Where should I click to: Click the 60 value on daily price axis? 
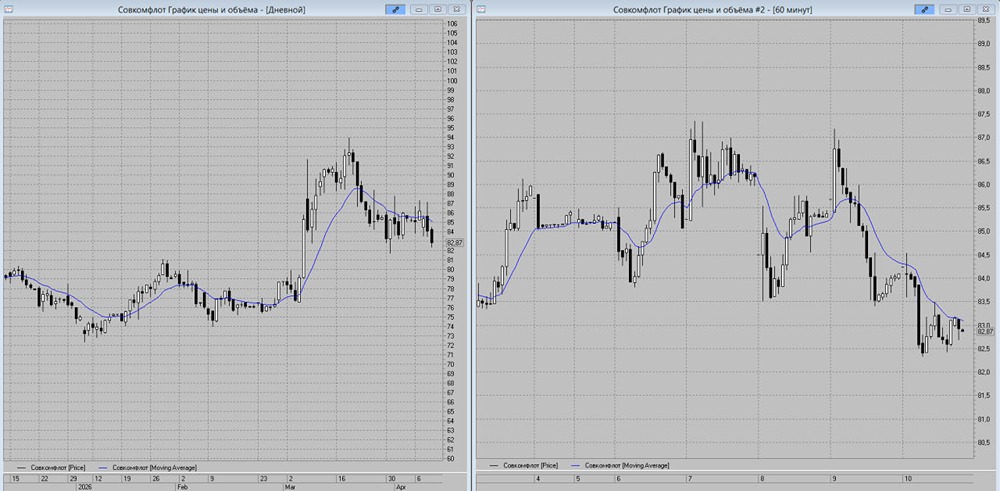coord(451,458)
